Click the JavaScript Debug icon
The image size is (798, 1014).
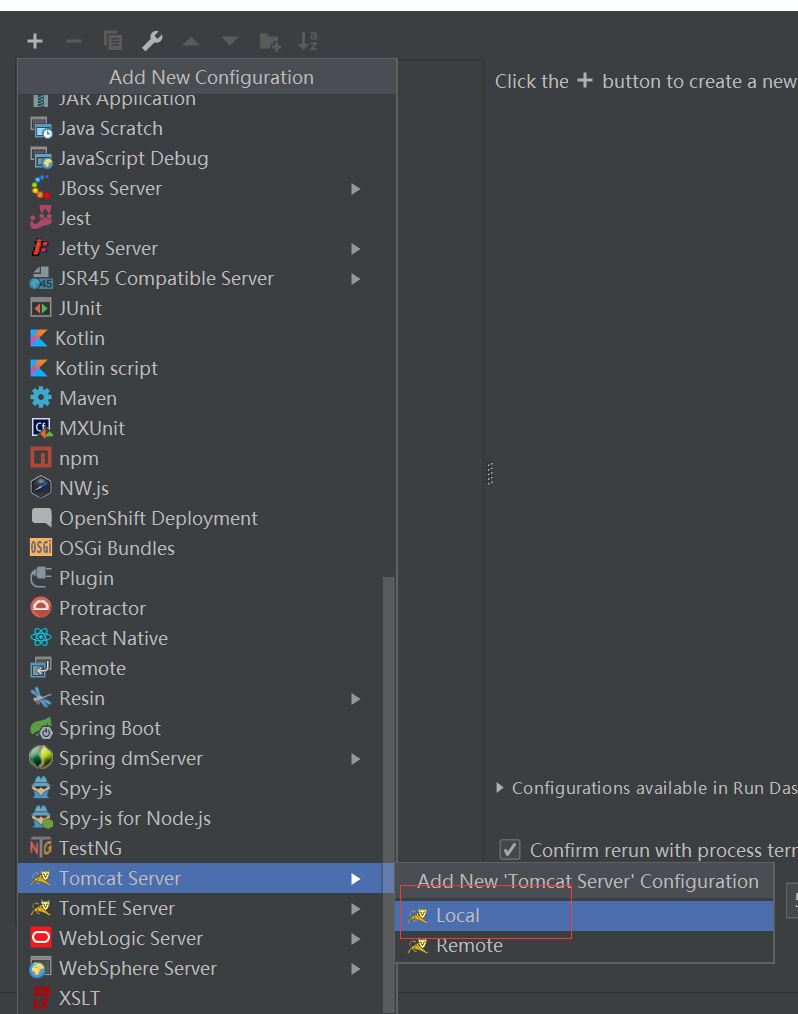[x=41, y=158]
